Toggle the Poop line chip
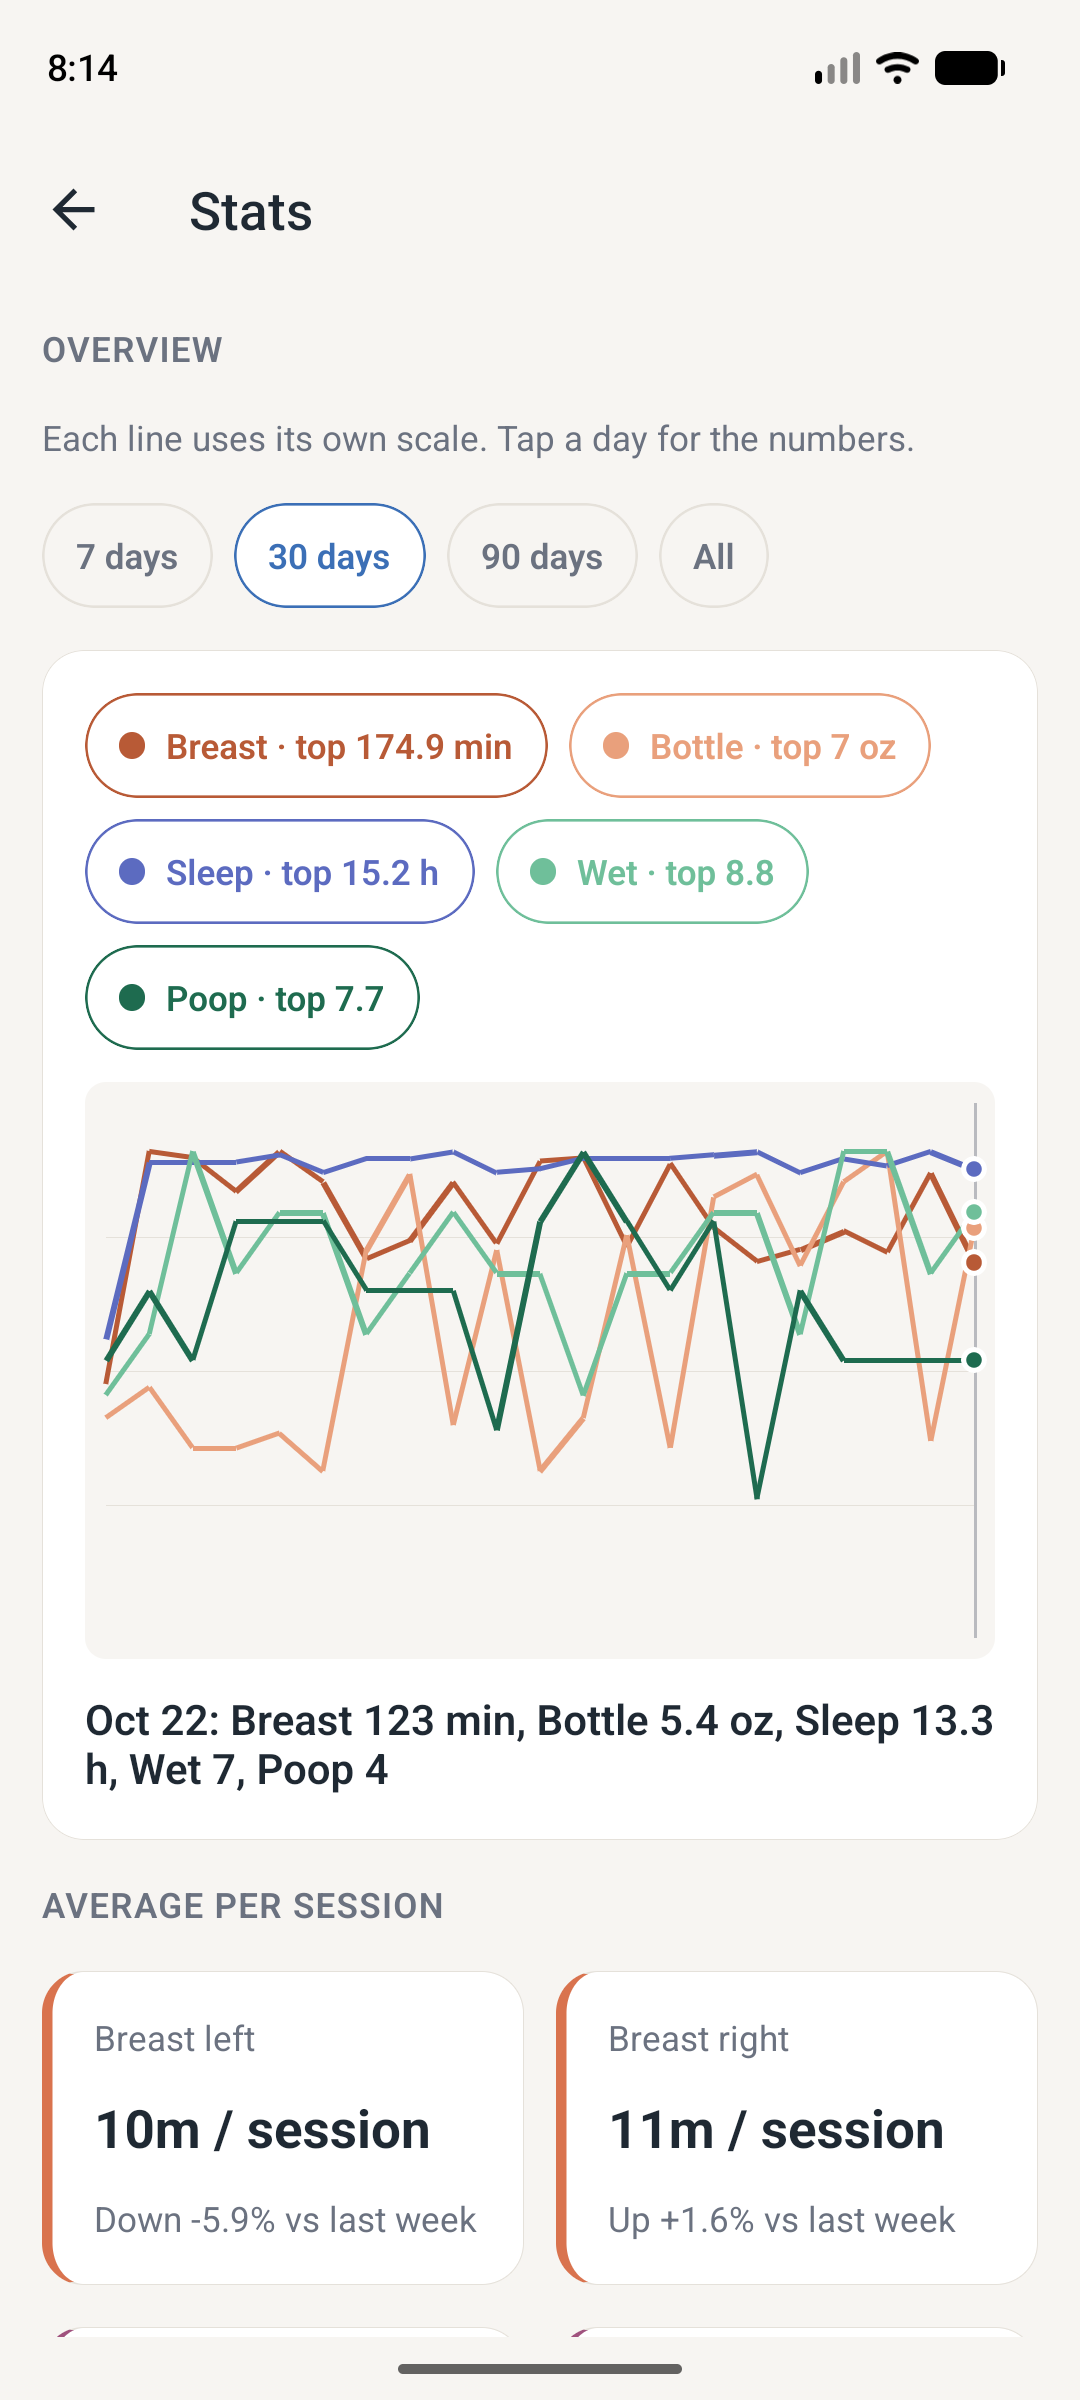 [x=252, y=998]
